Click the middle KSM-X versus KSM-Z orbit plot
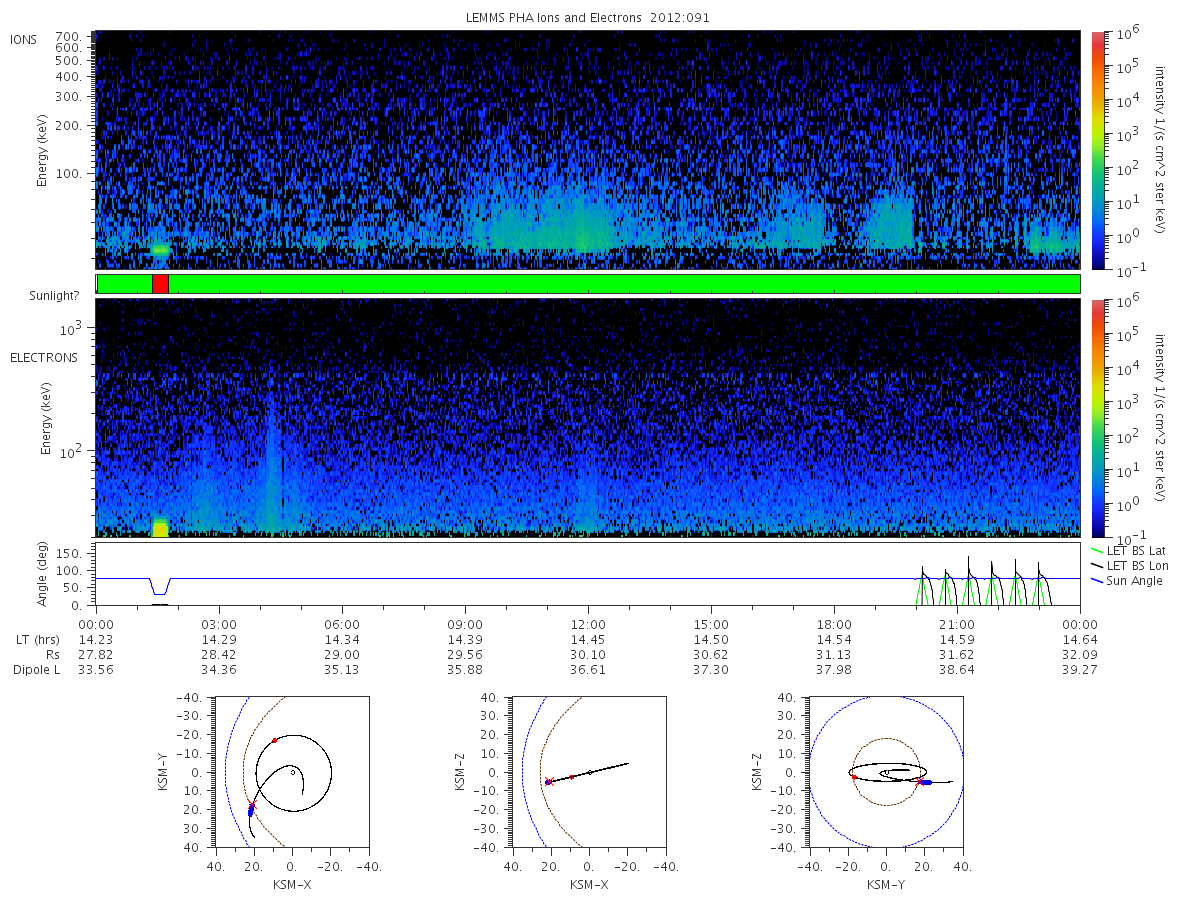The height and width of the screenshot is (900, 1200). tap(589, 771)
